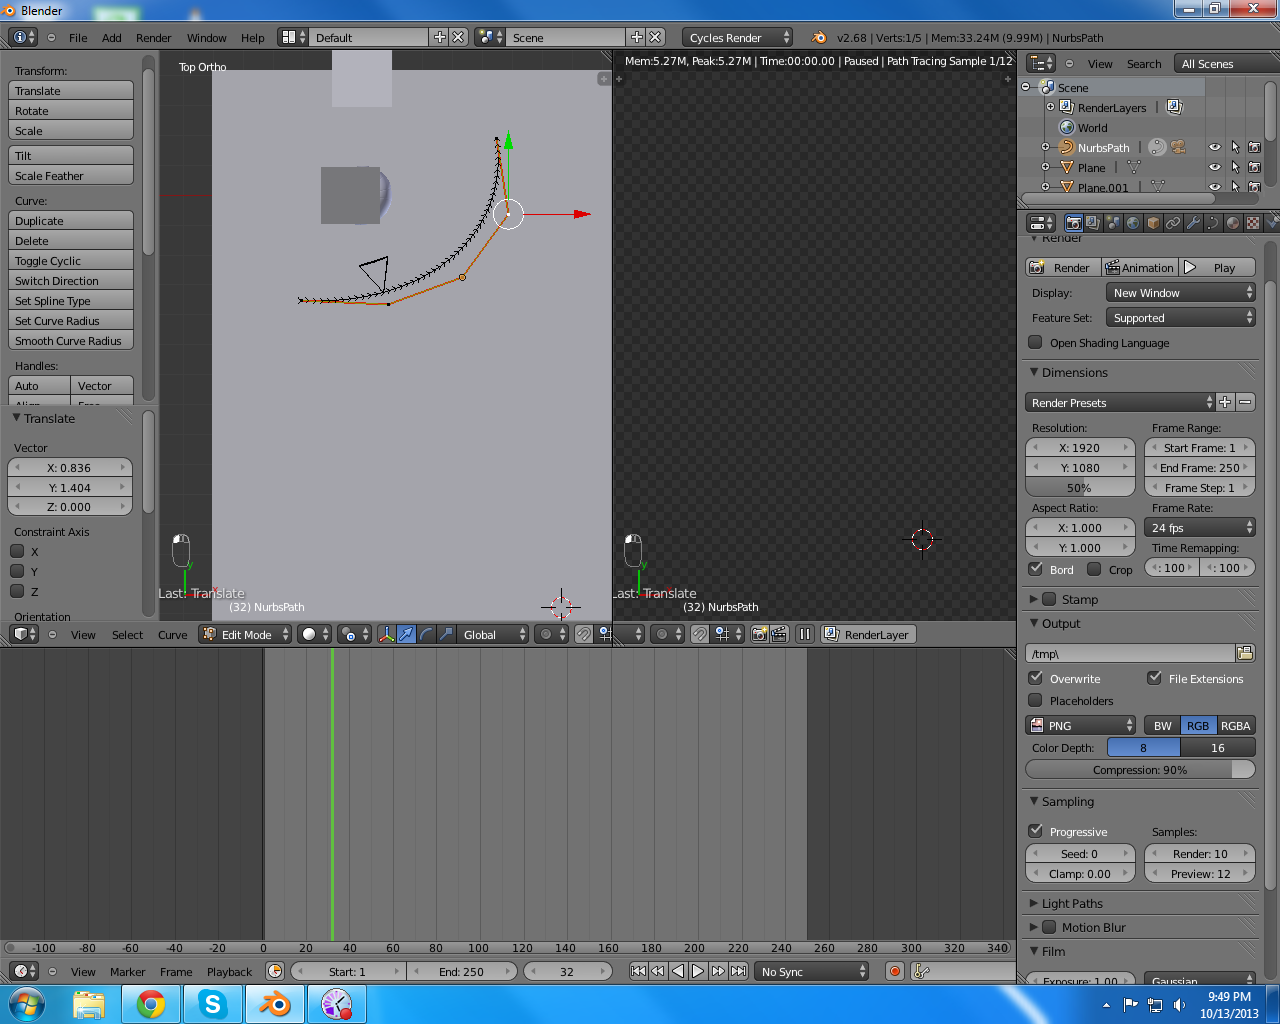Open the World properties tab icon
Viewport: 1280px width, 1024px height.
(x=1133, y=223)
